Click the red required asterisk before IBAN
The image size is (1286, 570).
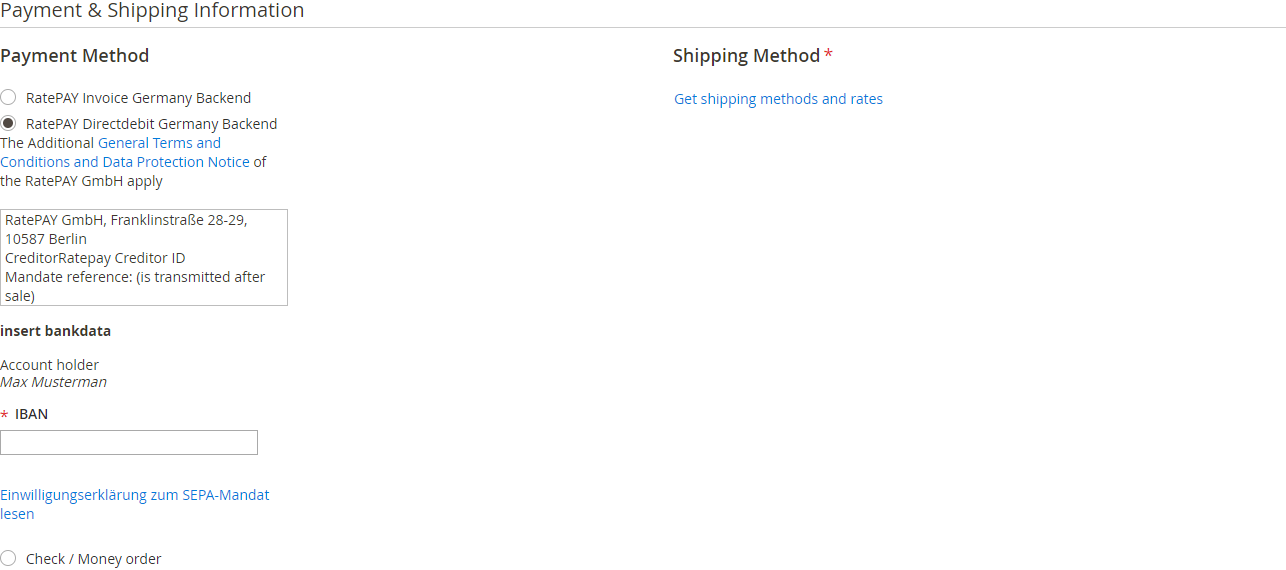pos(4,415)
